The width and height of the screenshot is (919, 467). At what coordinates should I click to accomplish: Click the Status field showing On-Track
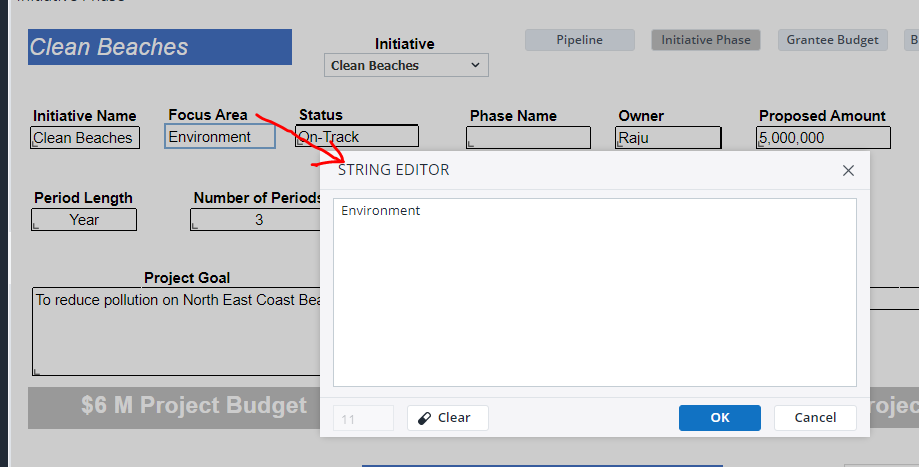[x=357, y=137]
